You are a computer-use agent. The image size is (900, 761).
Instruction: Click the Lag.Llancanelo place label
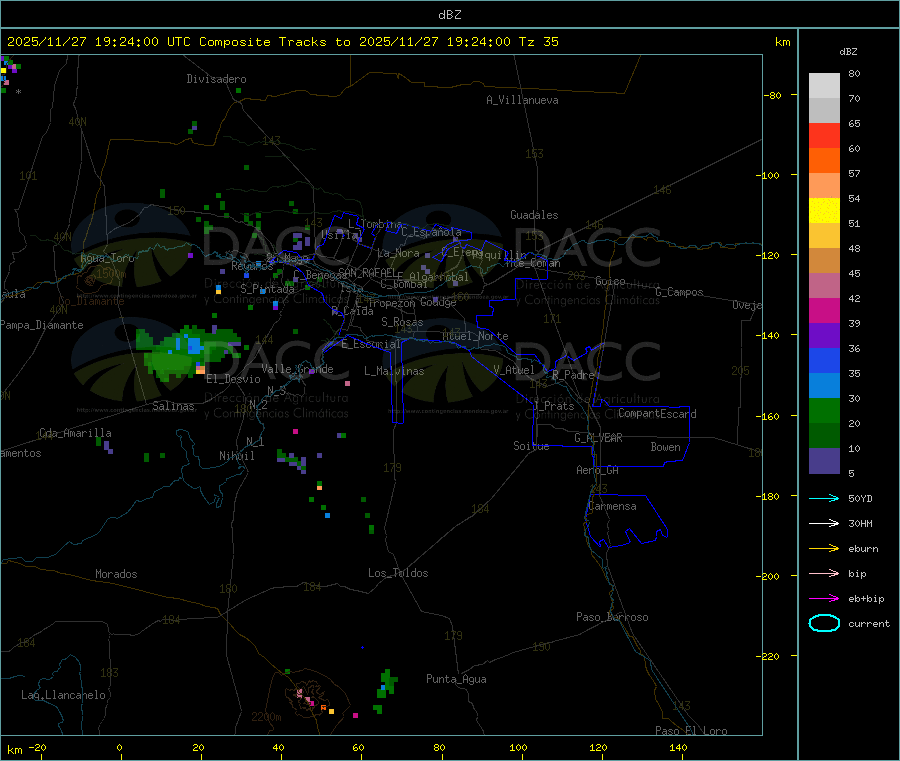pos(63,695)
